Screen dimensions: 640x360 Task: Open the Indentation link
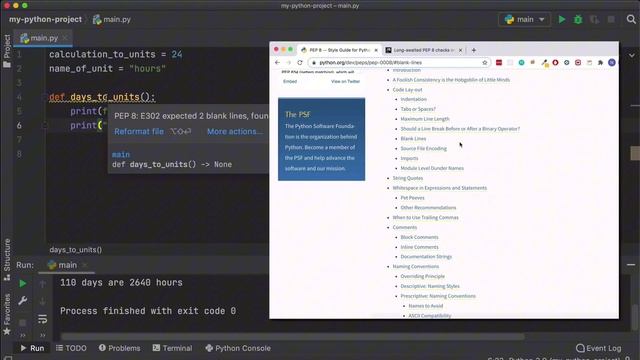click(x=413, y=99)
